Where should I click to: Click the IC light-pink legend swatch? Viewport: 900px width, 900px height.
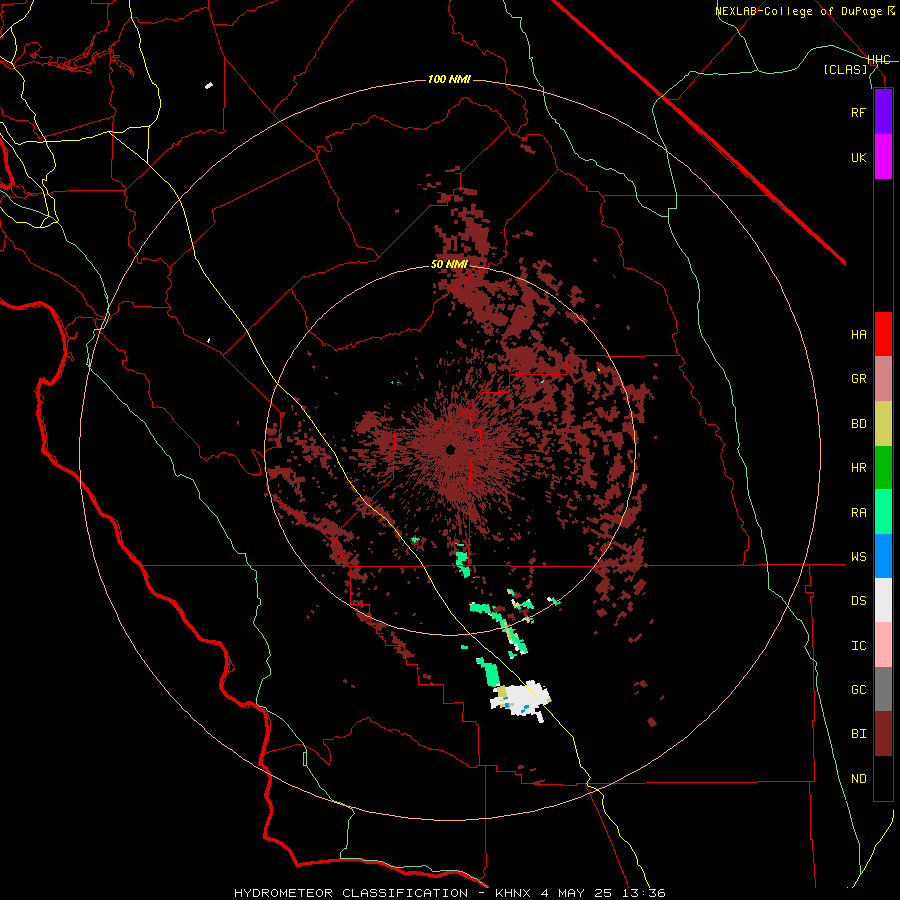tap(883, 645)
